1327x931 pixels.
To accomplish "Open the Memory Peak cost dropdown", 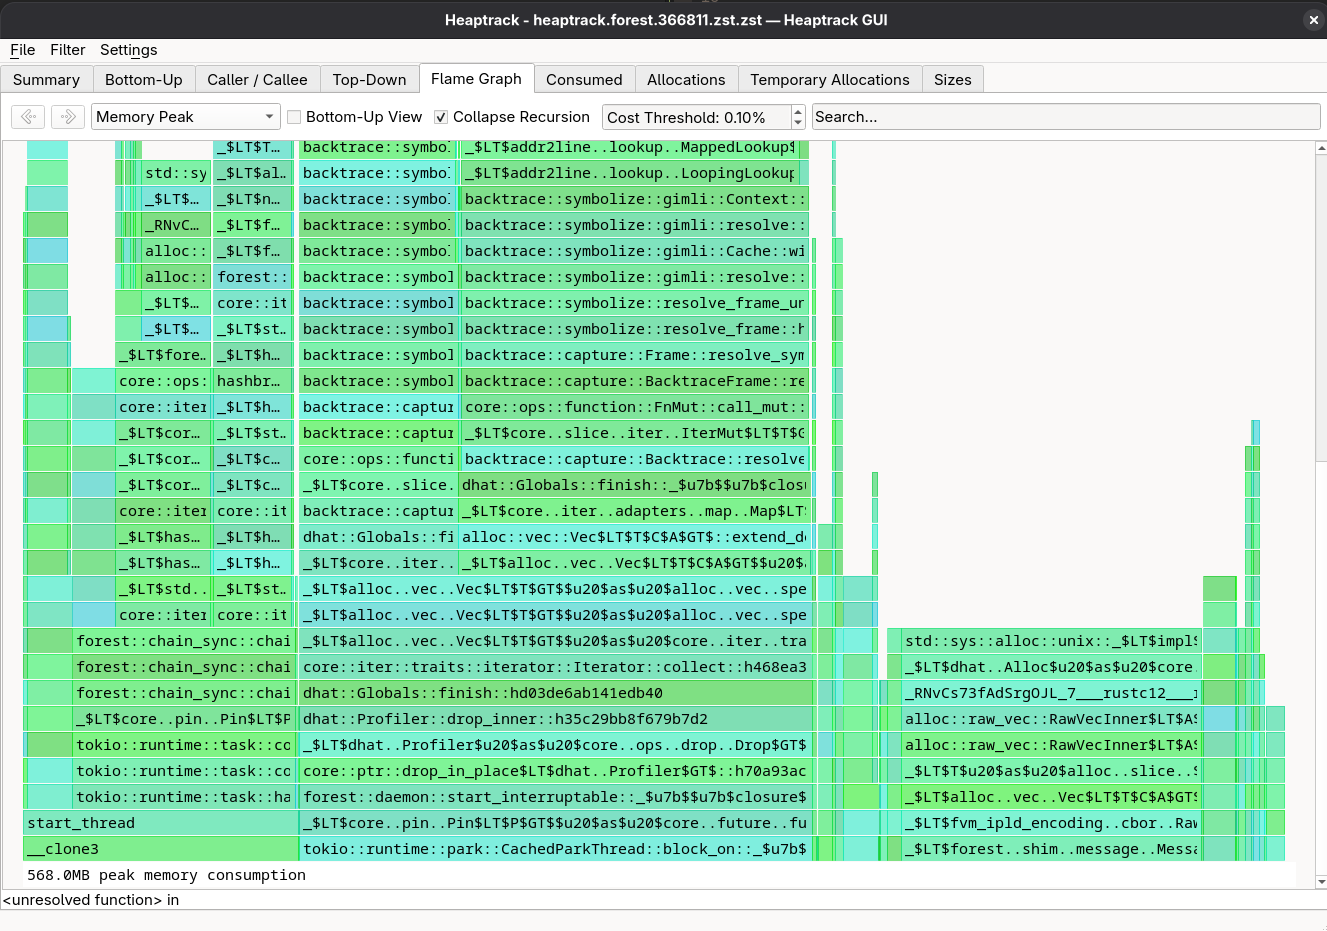I will [186, 117].
